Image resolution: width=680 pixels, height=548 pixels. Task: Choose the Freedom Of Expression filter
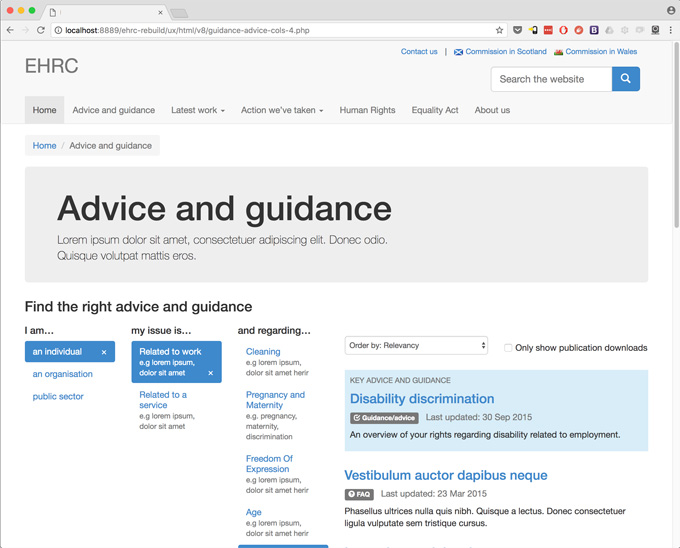click(269, 463)
